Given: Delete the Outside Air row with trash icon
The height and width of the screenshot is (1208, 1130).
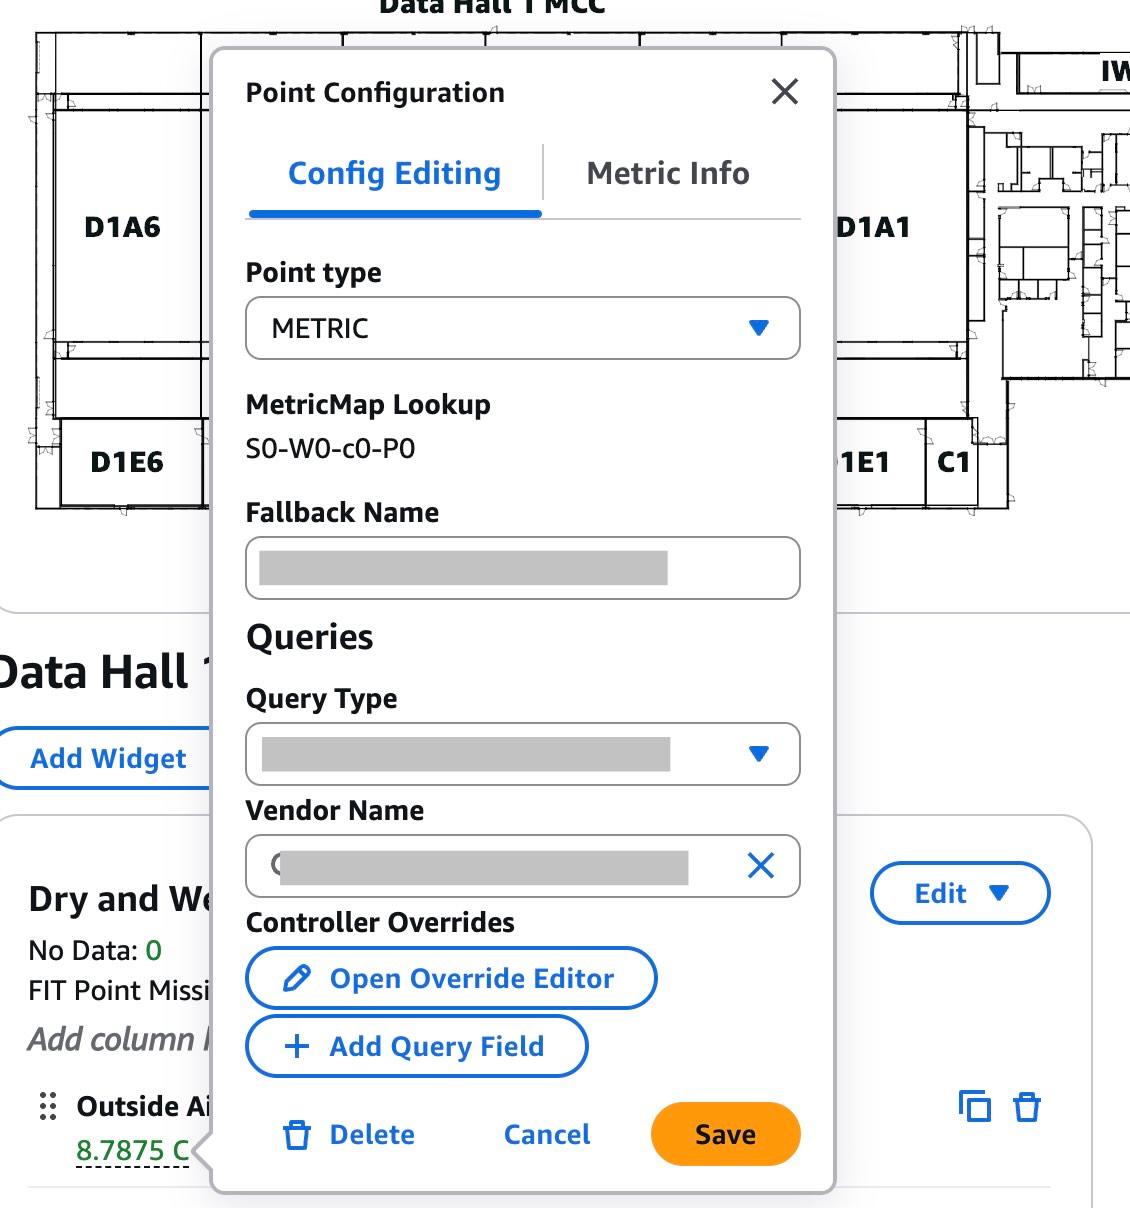Looking at the screenshot, I should tap(1027, 1107).
